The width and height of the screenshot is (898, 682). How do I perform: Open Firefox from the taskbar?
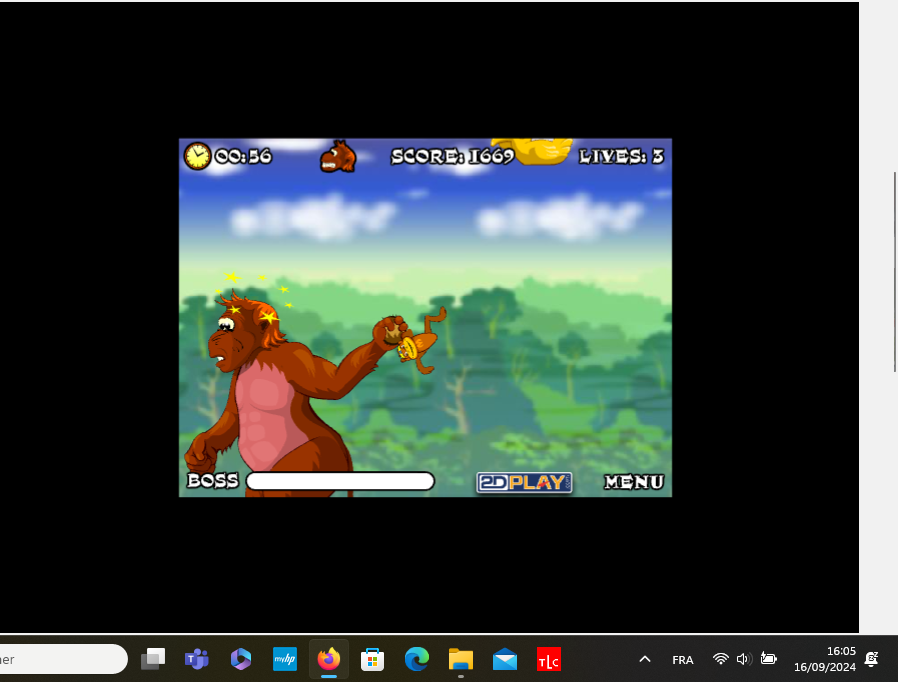(x=328, y=659)
